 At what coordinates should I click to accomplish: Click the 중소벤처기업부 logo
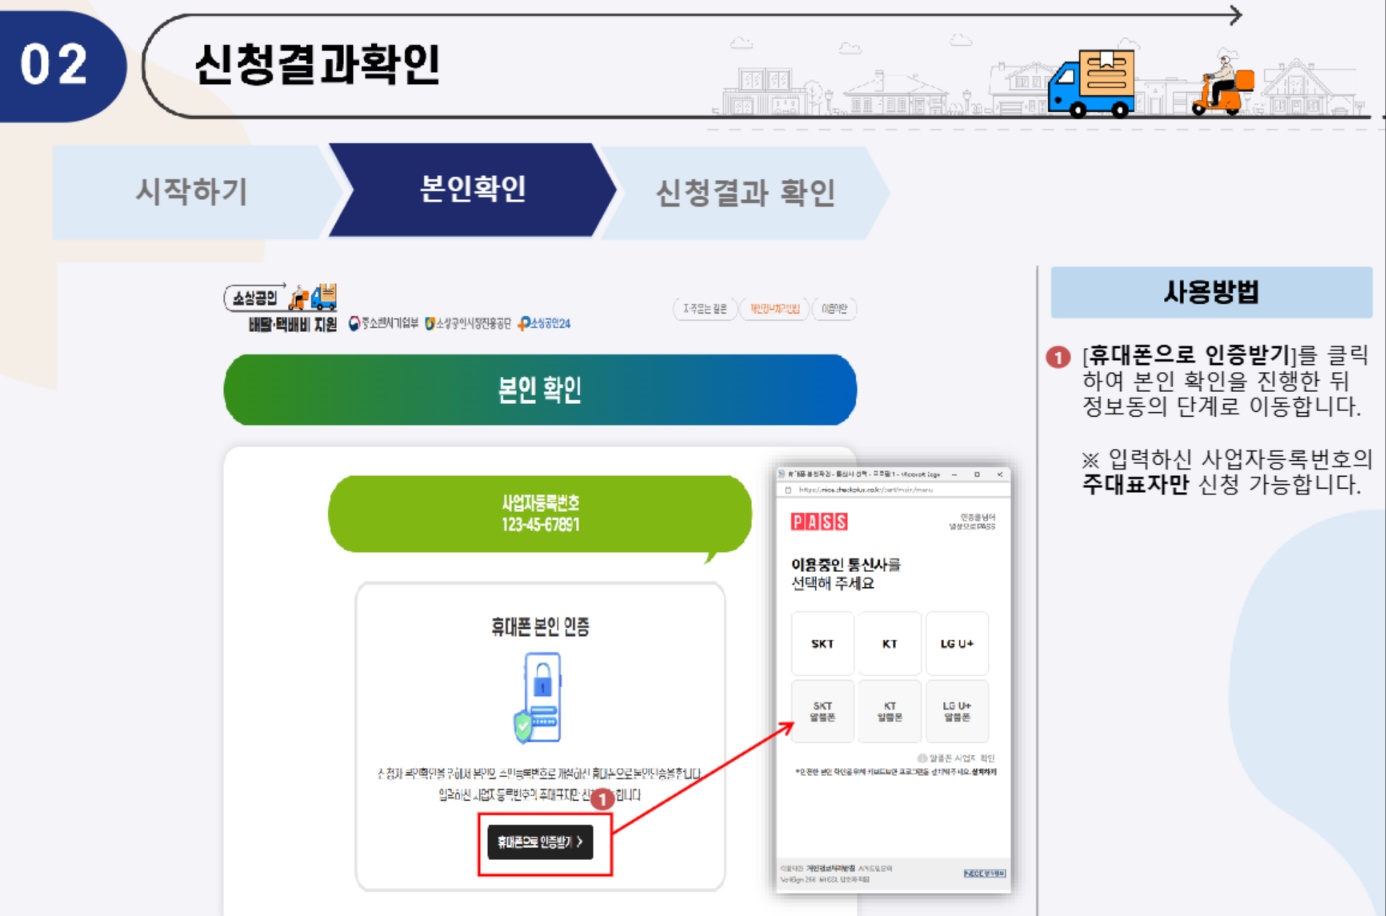383,323
